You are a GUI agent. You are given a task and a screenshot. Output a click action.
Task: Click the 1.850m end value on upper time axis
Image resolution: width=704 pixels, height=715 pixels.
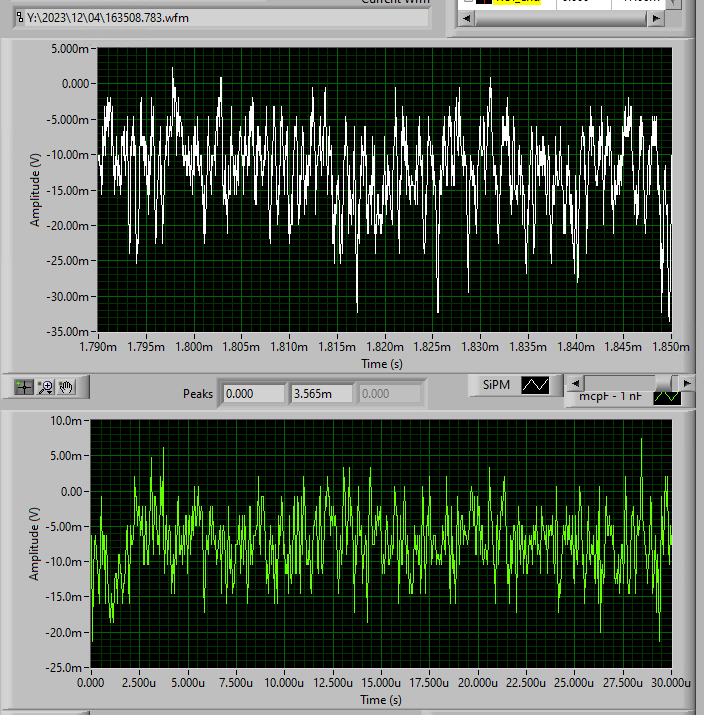pos(669,346)
